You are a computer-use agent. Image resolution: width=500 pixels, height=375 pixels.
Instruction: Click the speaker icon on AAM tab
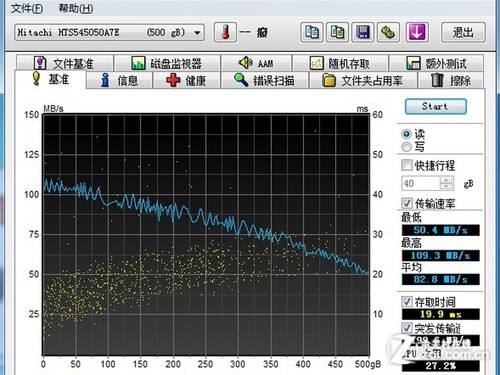pos(245,62)
